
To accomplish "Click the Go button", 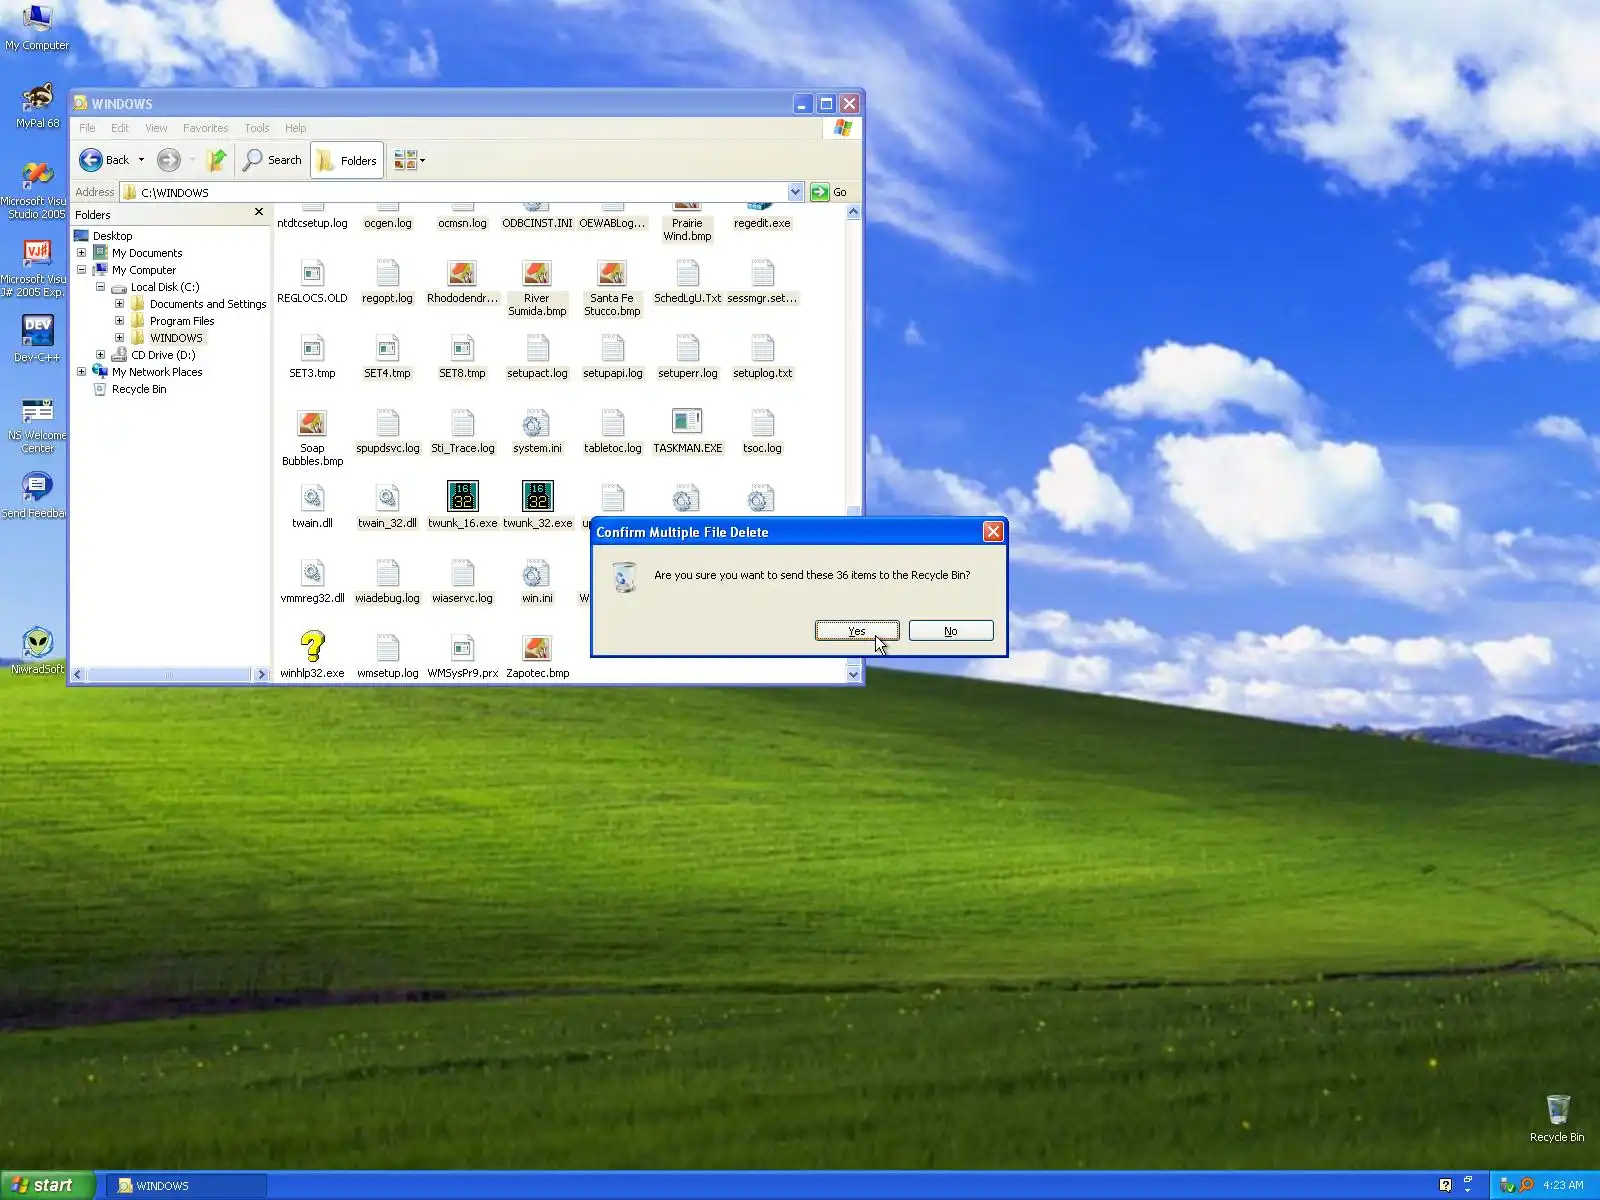I will point(829,192).
